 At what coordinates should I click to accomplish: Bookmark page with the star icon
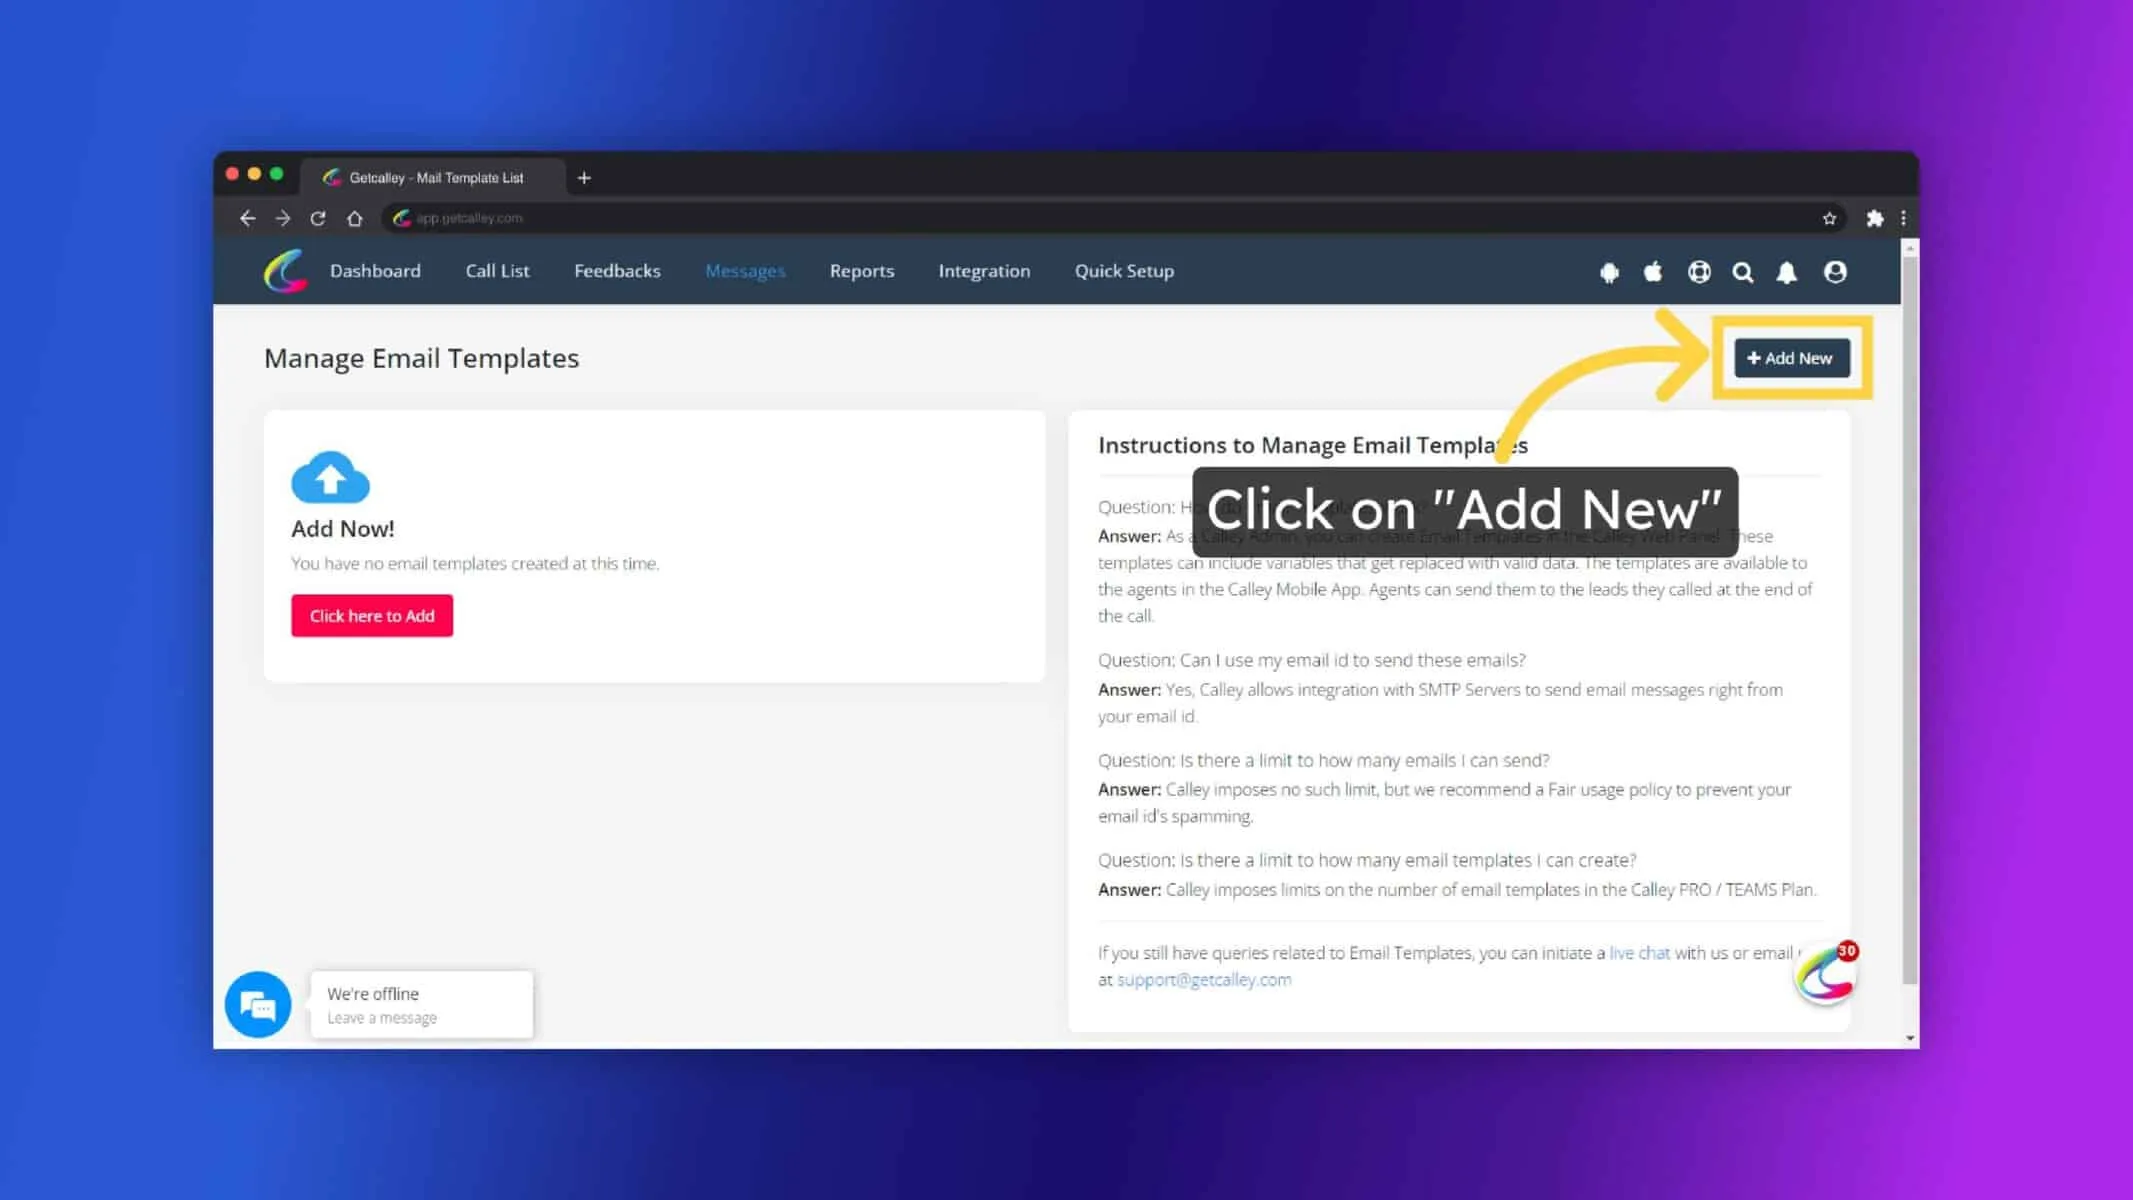[x=1829, y=218]
